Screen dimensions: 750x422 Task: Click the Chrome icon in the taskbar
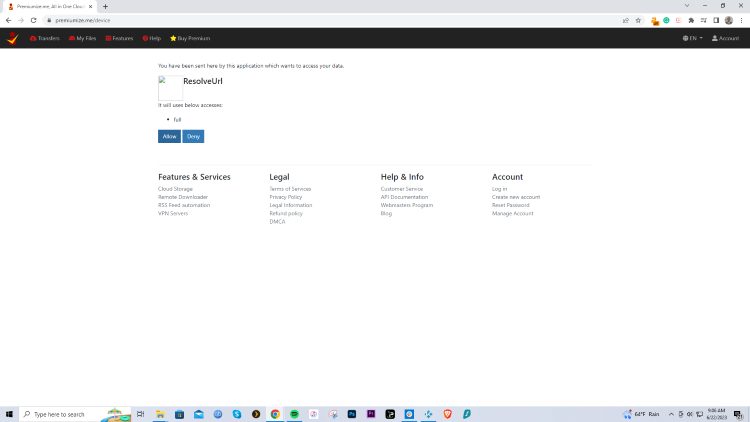coord(275,414)
